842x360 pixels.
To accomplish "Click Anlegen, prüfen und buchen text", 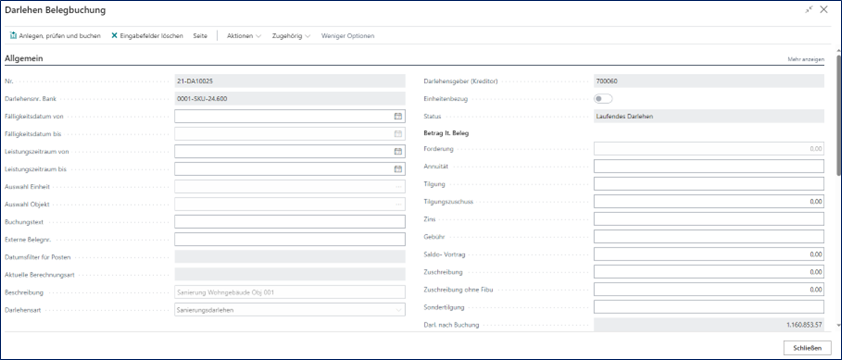I will tap(60, 36).
